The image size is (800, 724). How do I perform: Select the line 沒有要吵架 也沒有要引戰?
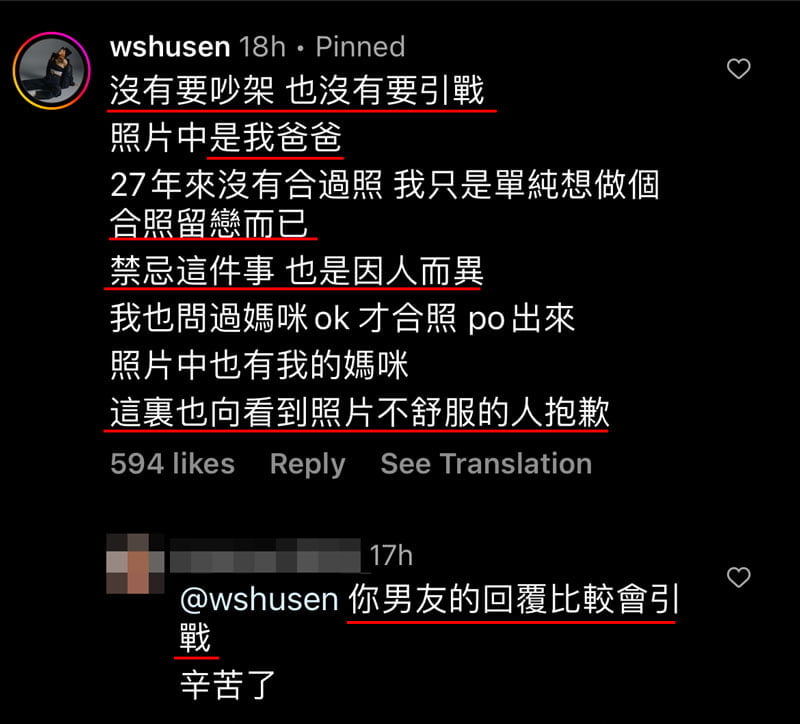[x=297, y=91]
